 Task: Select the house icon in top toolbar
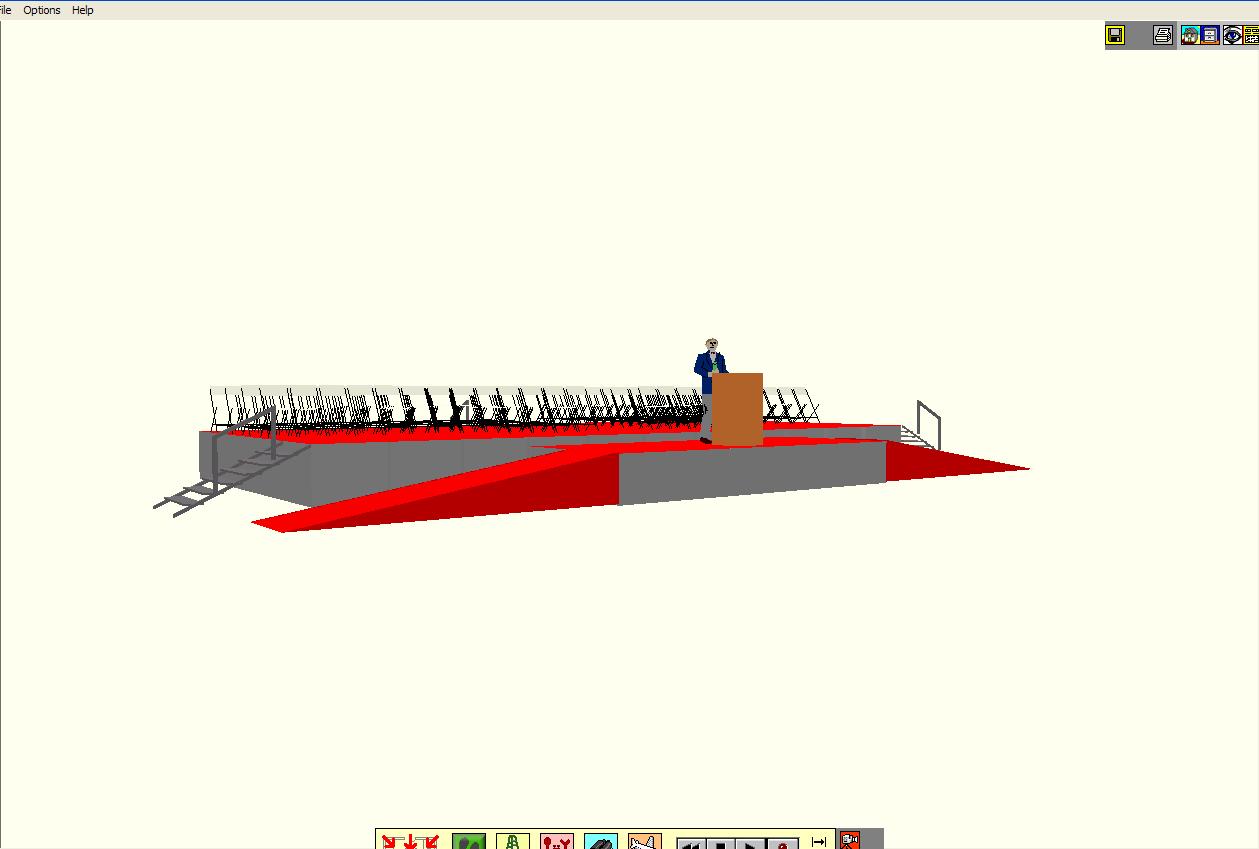1190,36
